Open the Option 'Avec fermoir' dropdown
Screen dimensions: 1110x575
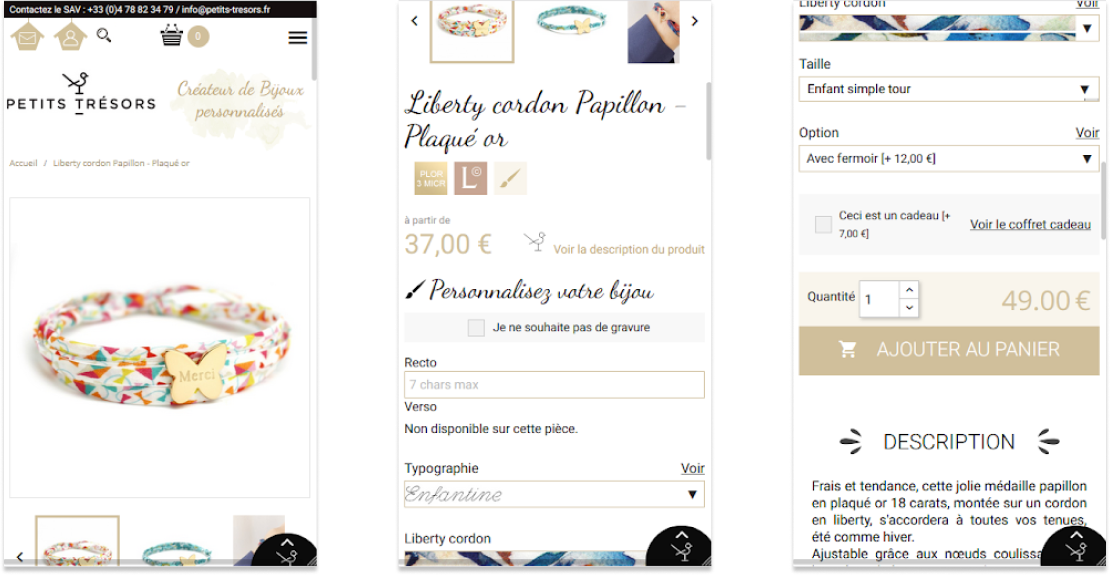(x=949, y=159)
